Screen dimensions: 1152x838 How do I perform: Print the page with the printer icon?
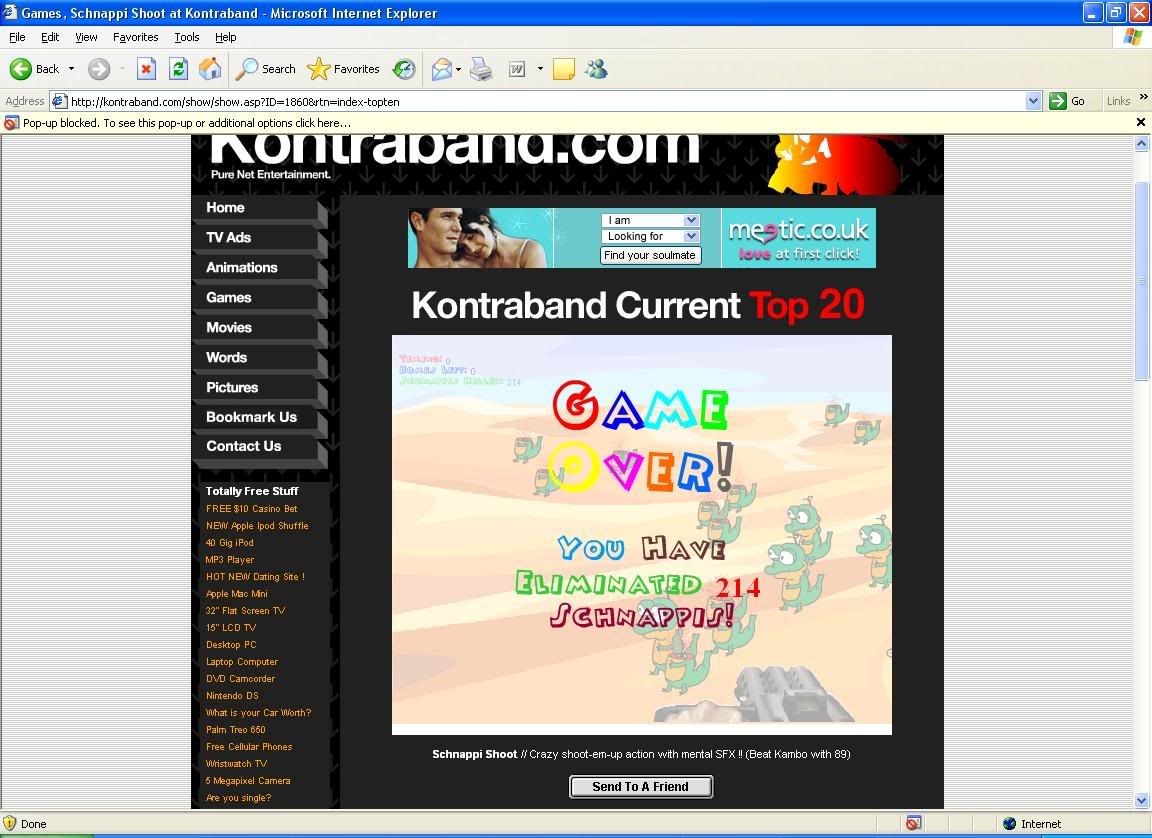[x=481, y=69]
